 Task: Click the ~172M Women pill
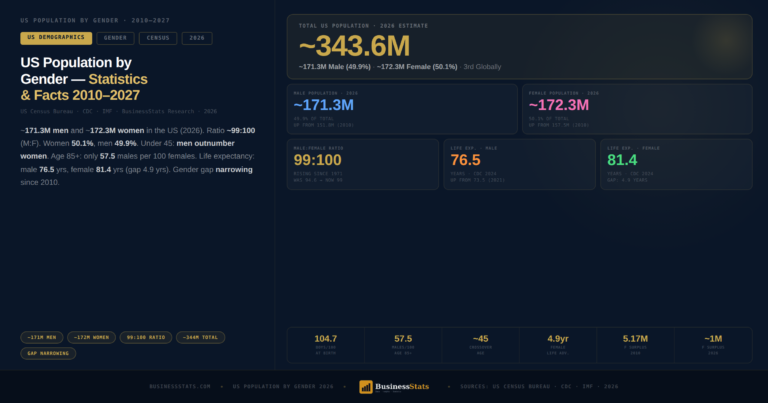91,337
